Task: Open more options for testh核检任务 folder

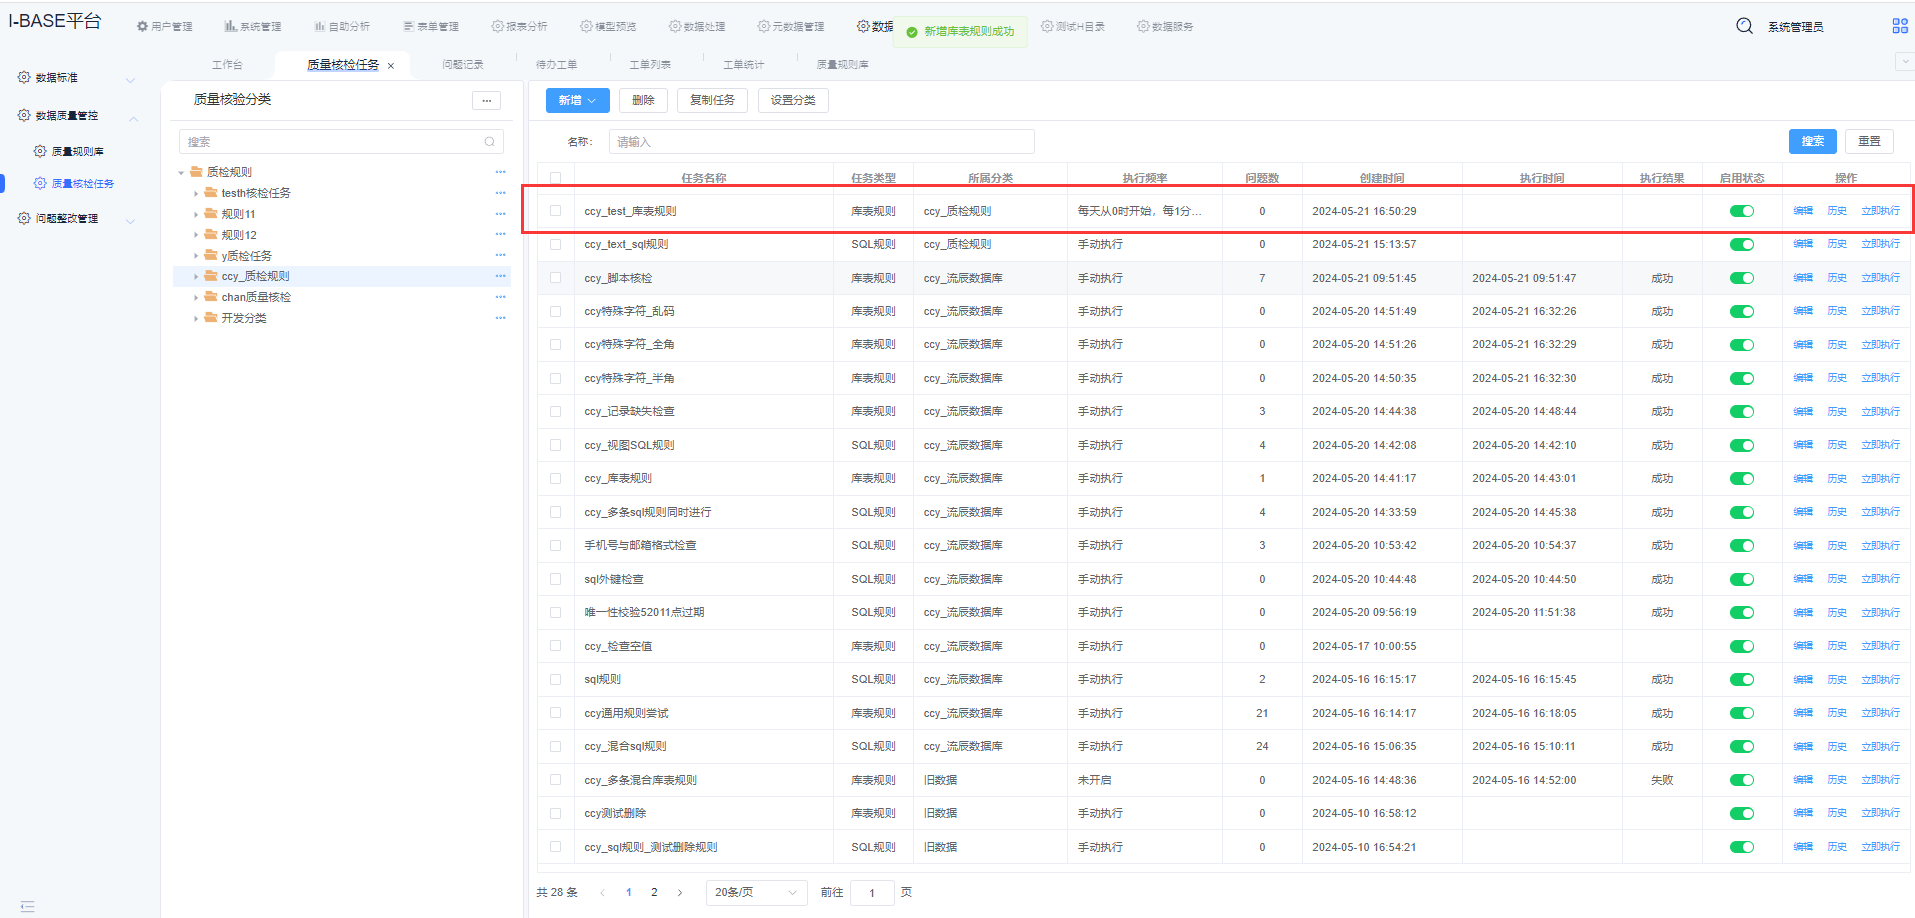Action: click(x=500, y=193)
